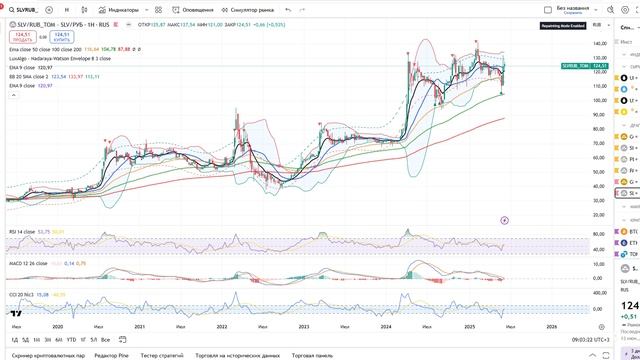Open Тестер стратегий tab
This screenshot has height=360, width=640.
click(162, 356)
